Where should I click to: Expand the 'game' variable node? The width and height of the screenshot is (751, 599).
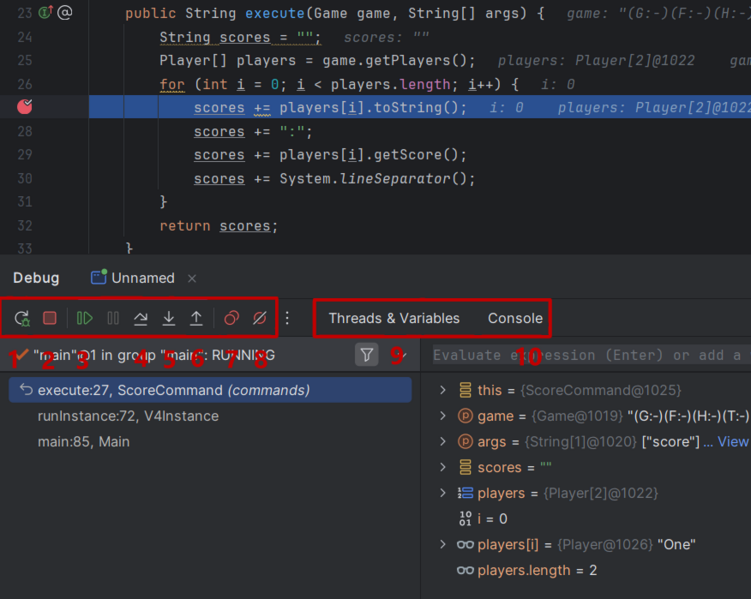[443, 416]
